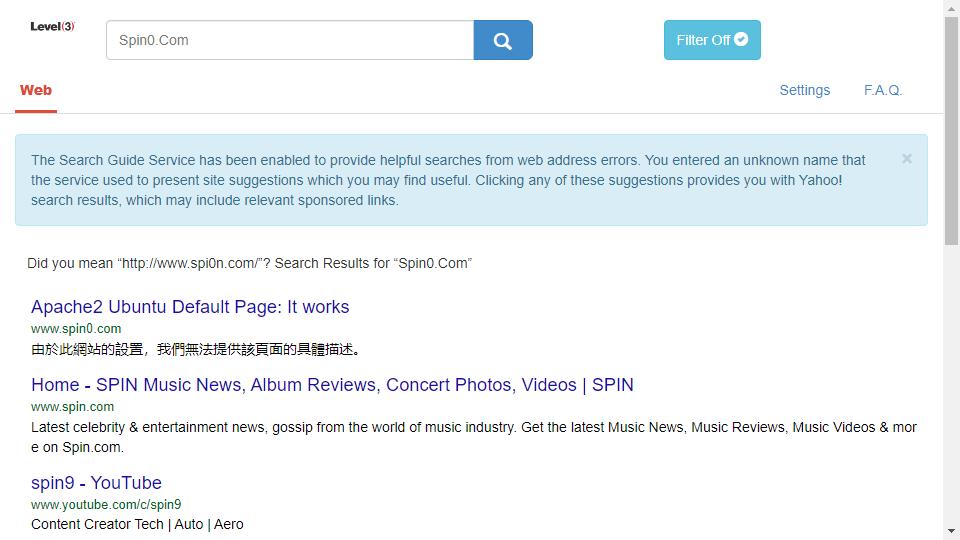
Task: Click the Search Guide Service notice text
Action: point(448,180)
